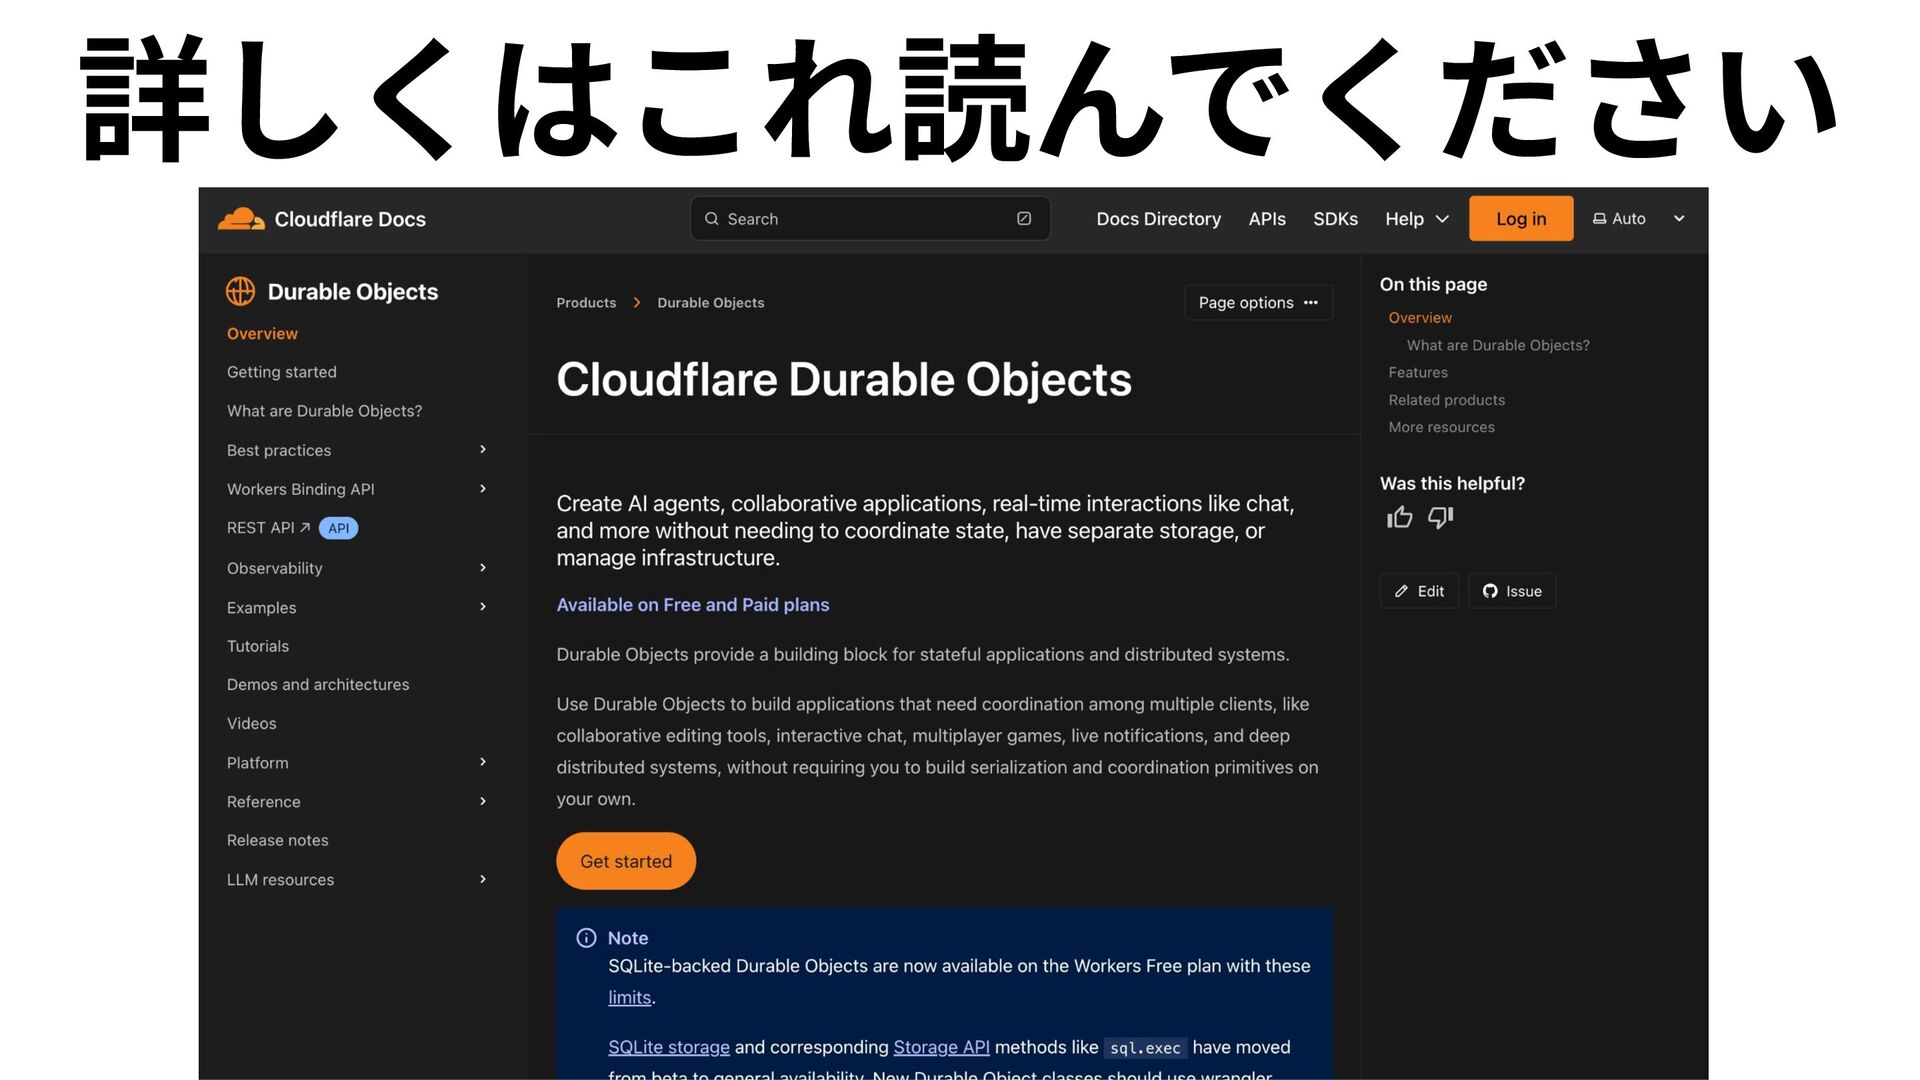This screenshot has height=1080, width=1920.
Task: Click the breadcrumb chevron after Products
Action: 637,303
